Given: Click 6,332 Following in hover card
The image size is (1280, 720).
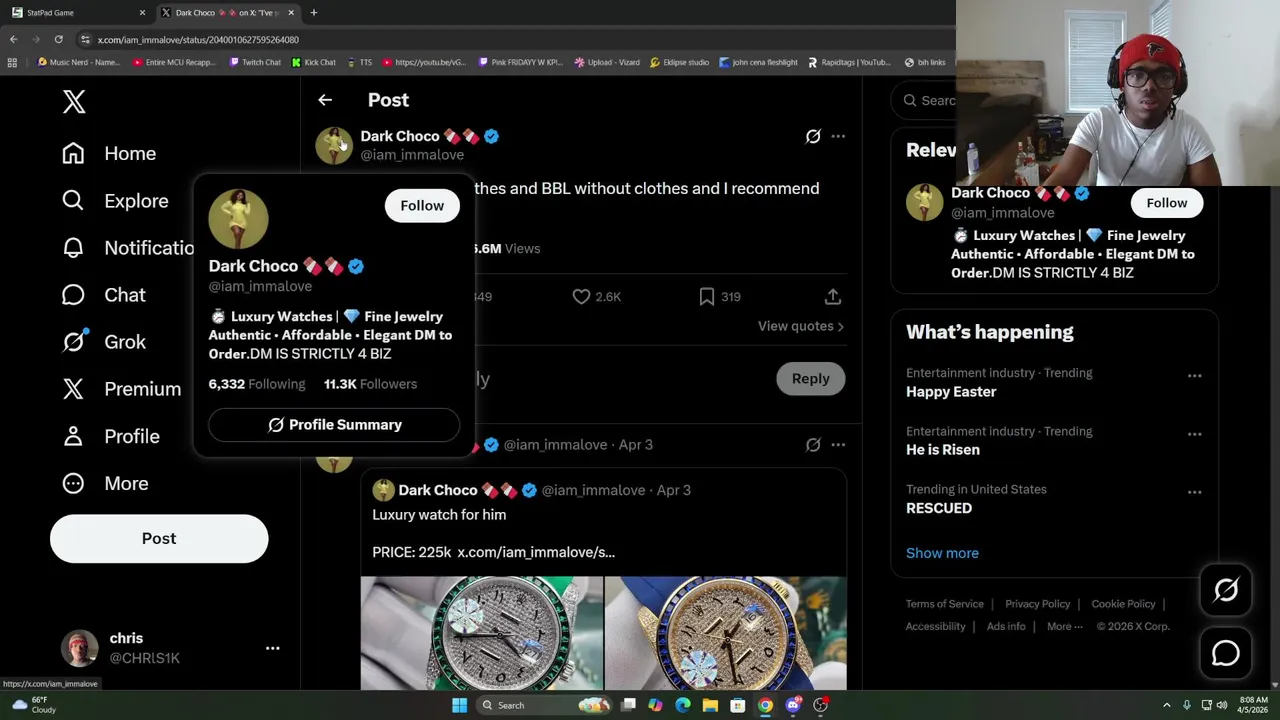Looking at the screenshot, I should (x=257, y=383).
